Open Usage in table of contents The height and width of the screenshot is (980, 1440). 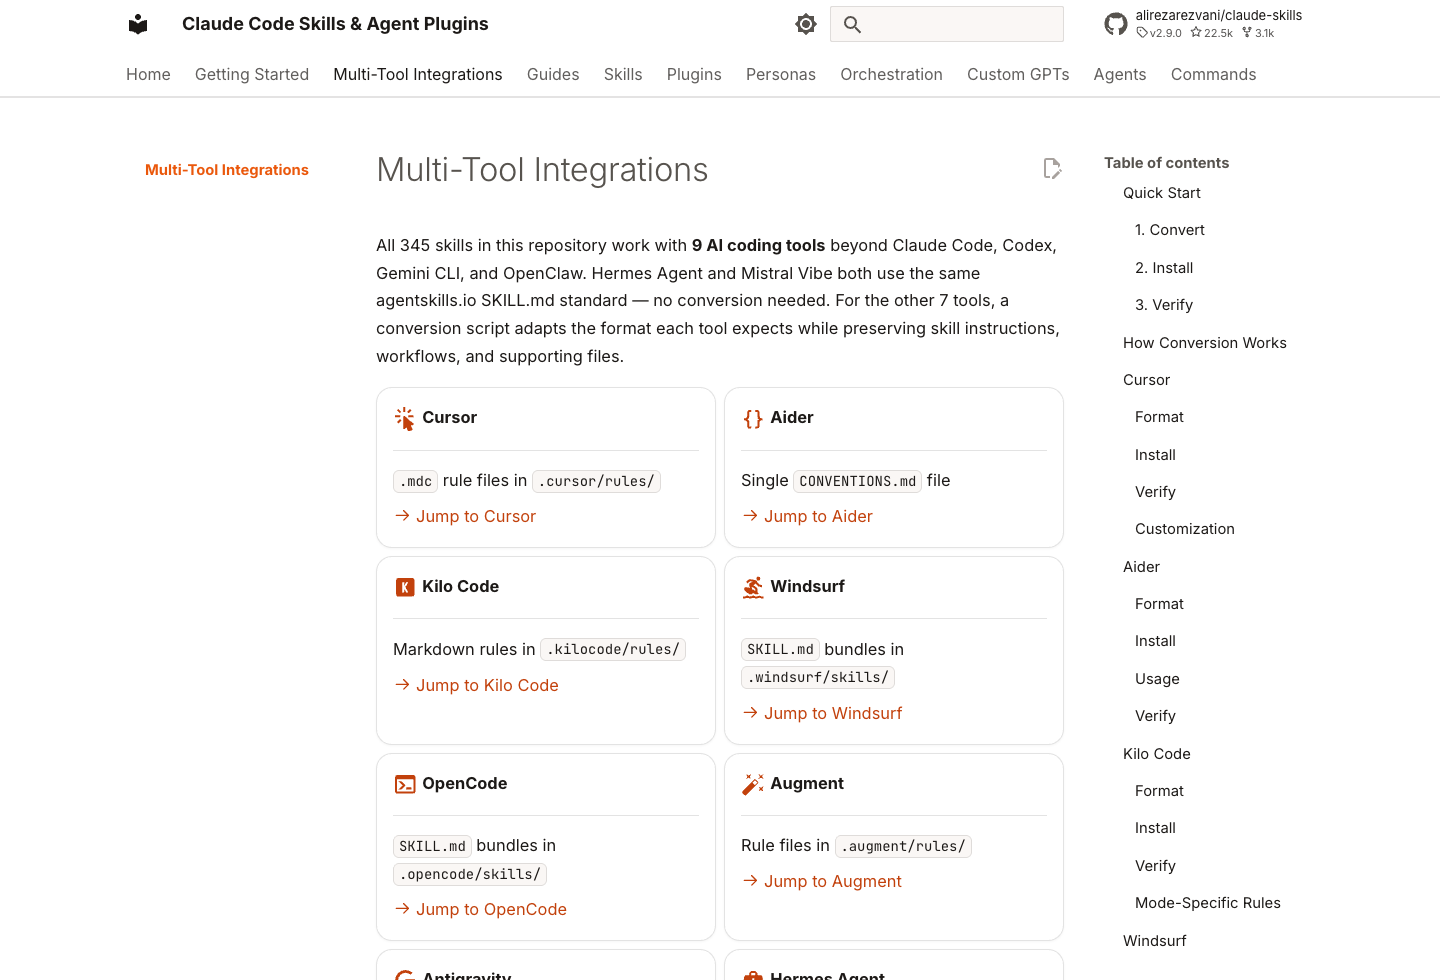pyautogui.click(x=1157, y=679)
